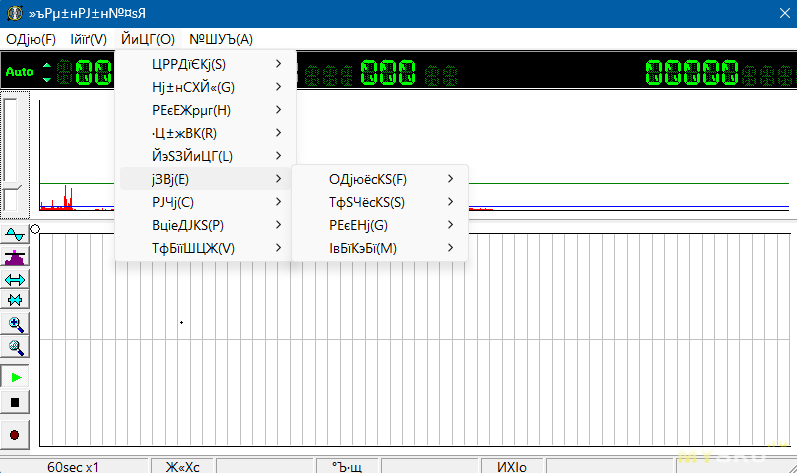Click the red record button

(15, 435)
